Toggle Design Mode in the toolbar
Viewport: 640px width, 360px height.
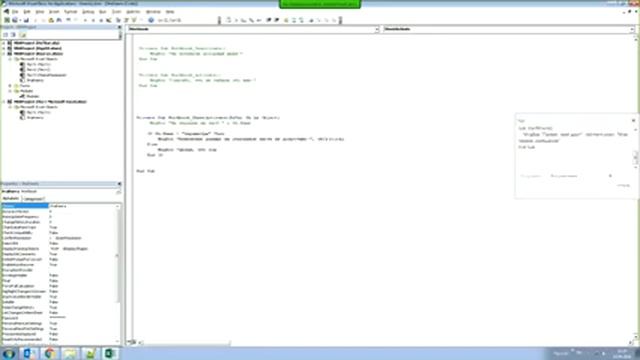point(109,20)
